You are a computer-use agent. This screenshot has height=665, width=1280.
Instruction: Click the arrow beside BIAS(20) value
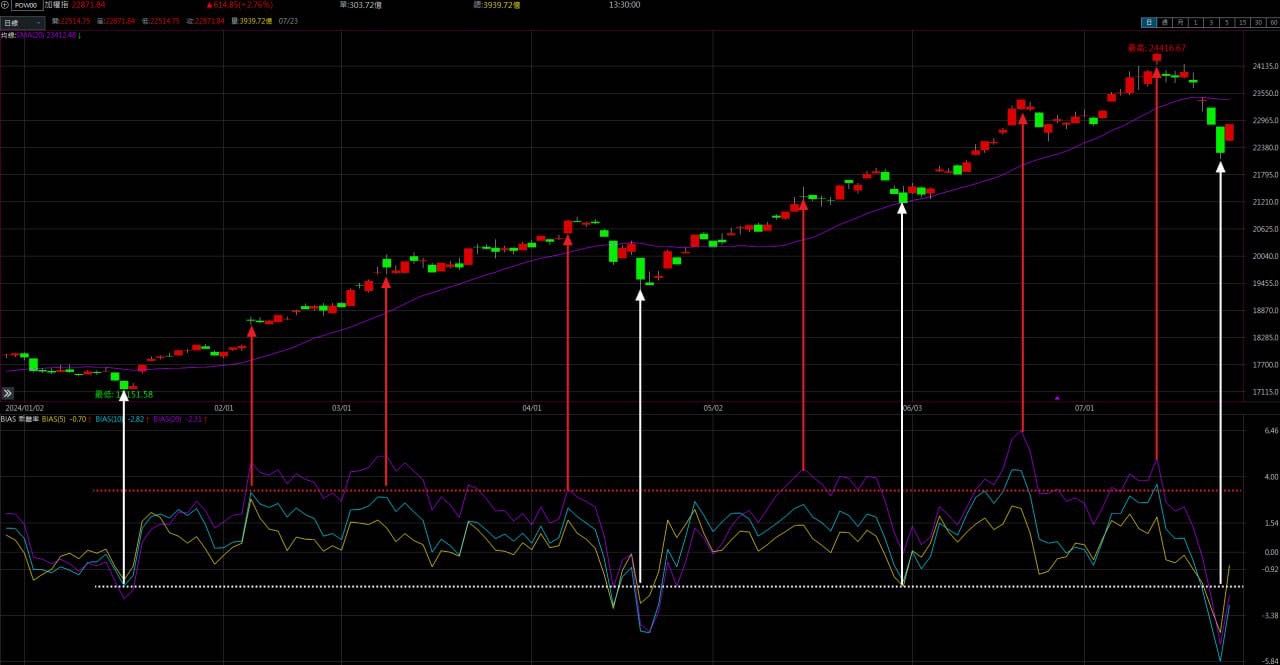point(206,419)
